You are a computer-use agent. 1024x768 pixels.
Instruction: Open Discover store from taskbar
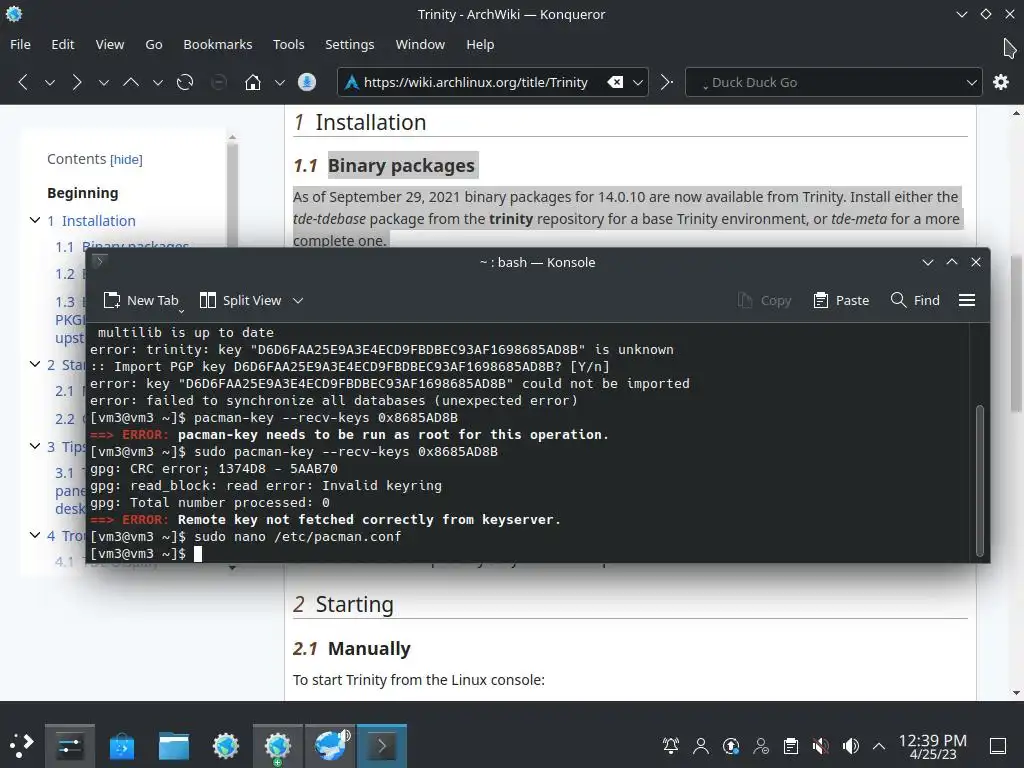[121, 745]
